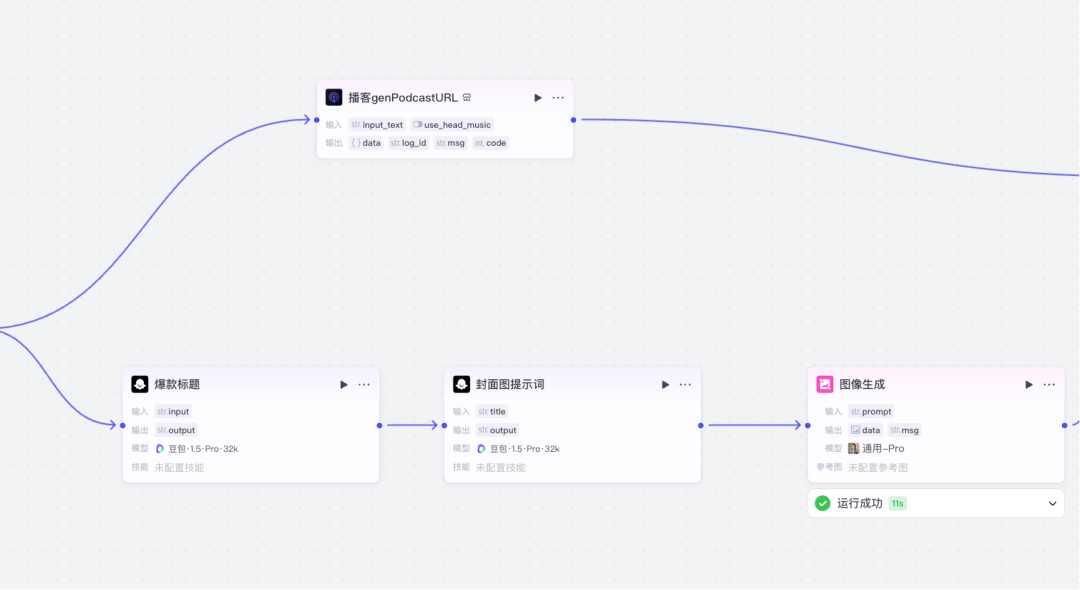1080x590 pixels.
Task: Click the output port of 图像生成 node
Action: pyautogui.click(x=1064, y=425)
